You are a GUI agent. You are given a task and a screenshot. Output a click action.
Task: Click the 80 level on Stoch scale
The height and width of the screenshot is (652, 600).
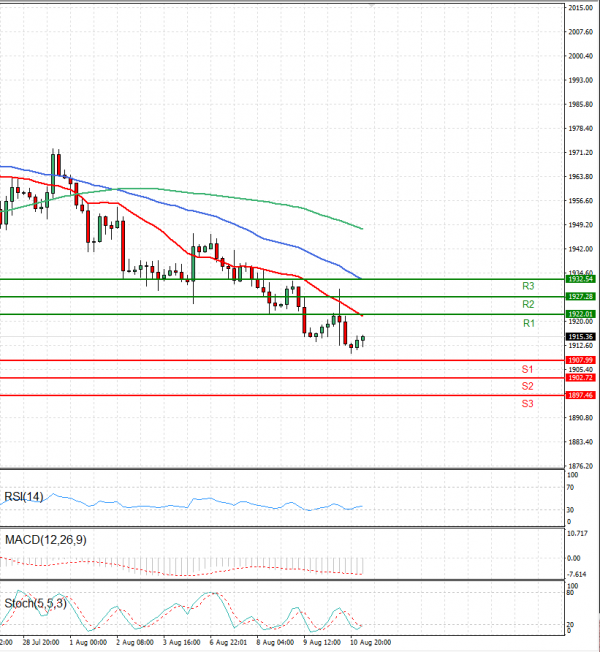(570, 593)
